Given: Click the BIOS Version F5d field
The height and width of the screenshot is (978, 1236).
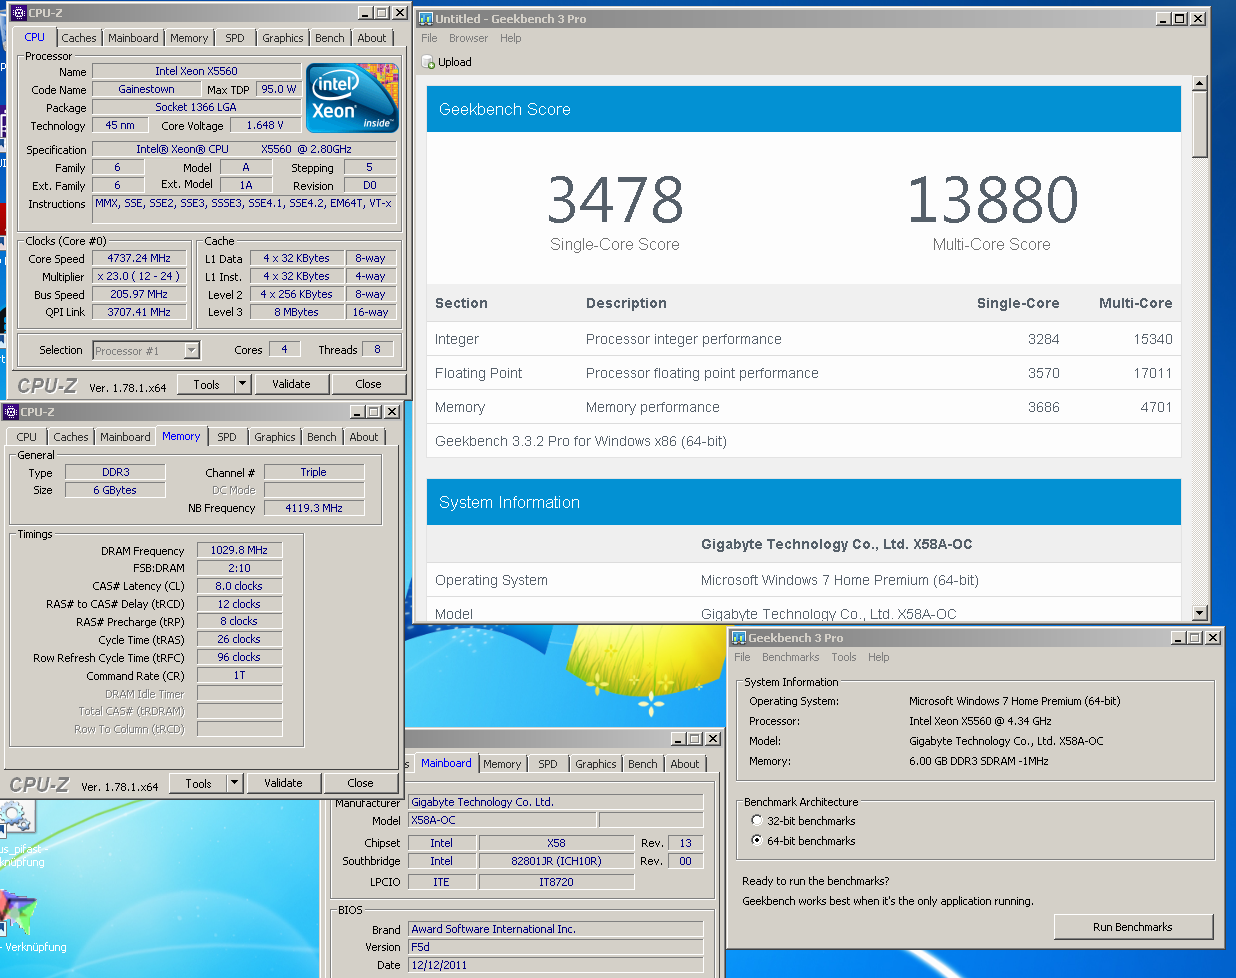Looking at the screenshot, I should click(x=556, y=947).
